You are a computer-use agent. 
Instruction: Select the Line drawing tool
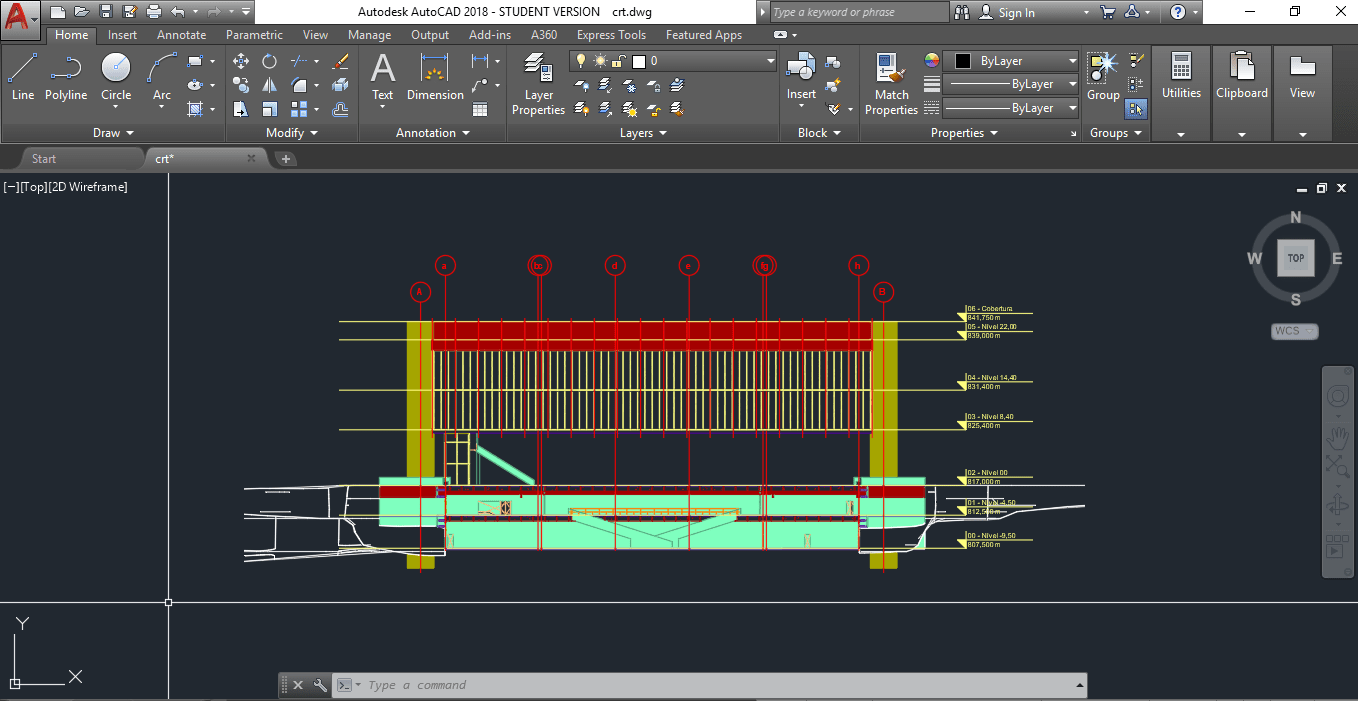coord(23,78)
